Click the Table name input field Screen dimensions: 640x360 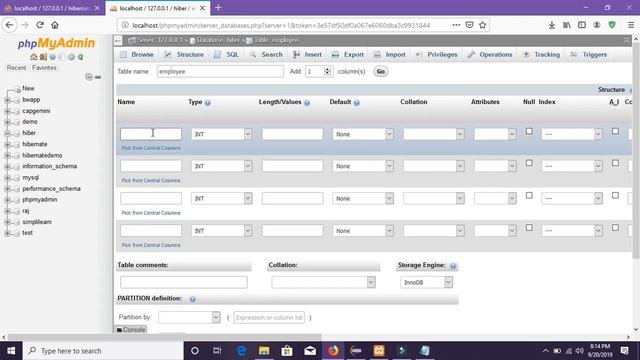tap(220, 71)
